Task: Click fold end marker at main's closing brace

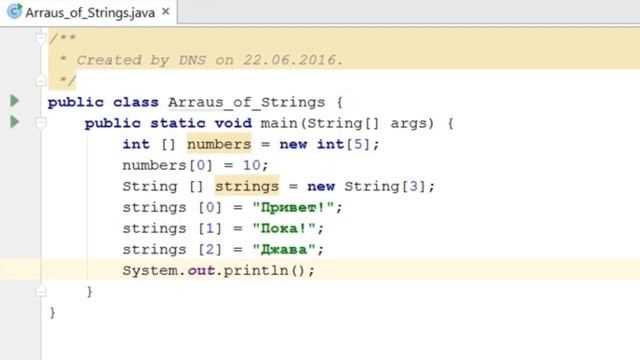Action: point(40,291)
